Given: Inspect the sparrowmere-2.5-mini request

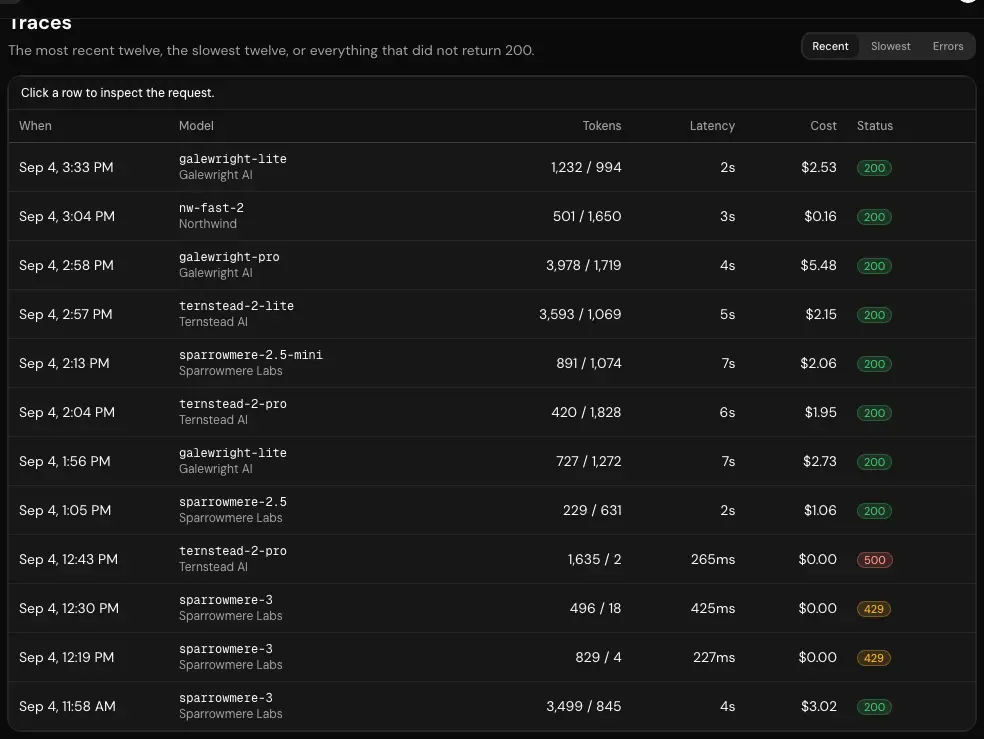Looking at the screenshot, I should coord(492,363).
